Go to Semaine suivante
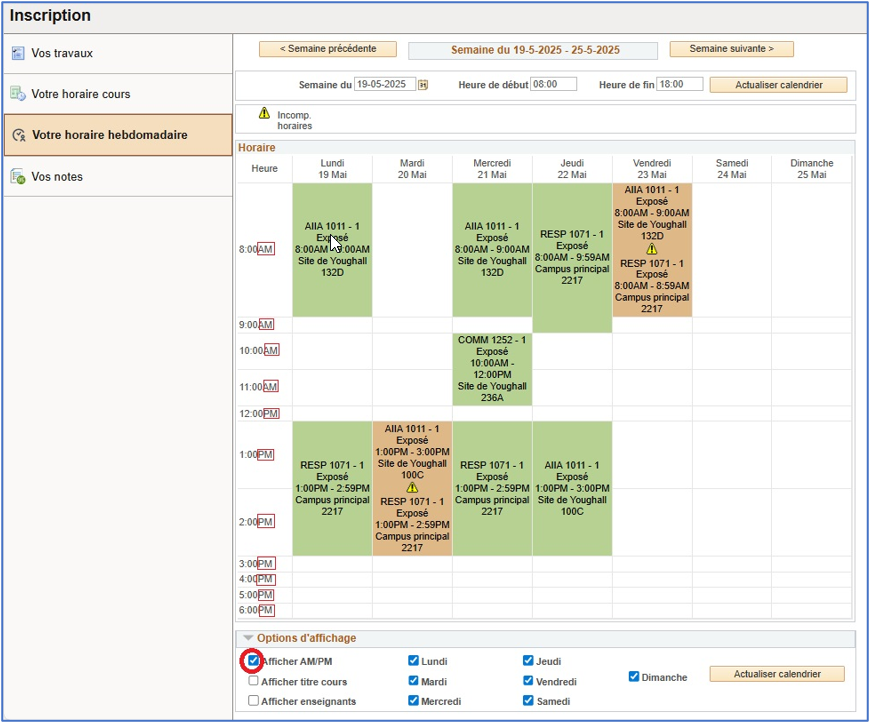870x724 pixels. (x=731, y=49)
